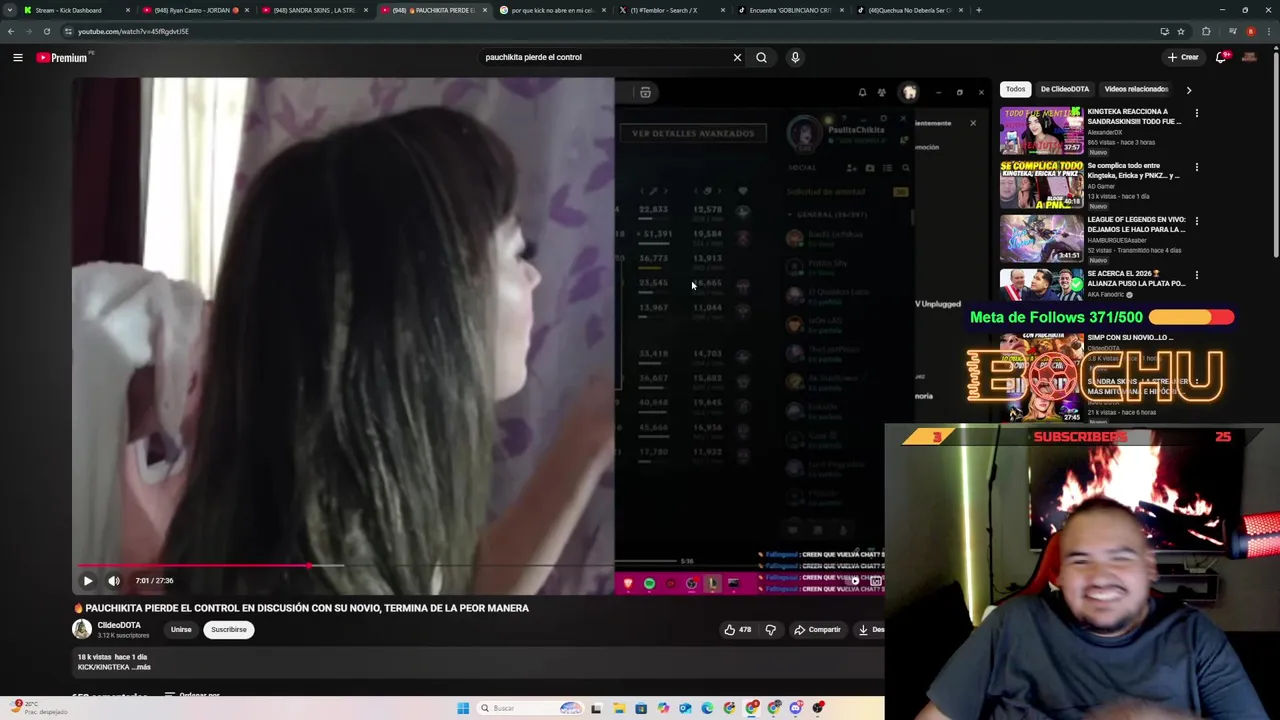The image size is (1280, 720).
Task: Open options menu for Se complica todo video
Action: [x=1196, y=167]
